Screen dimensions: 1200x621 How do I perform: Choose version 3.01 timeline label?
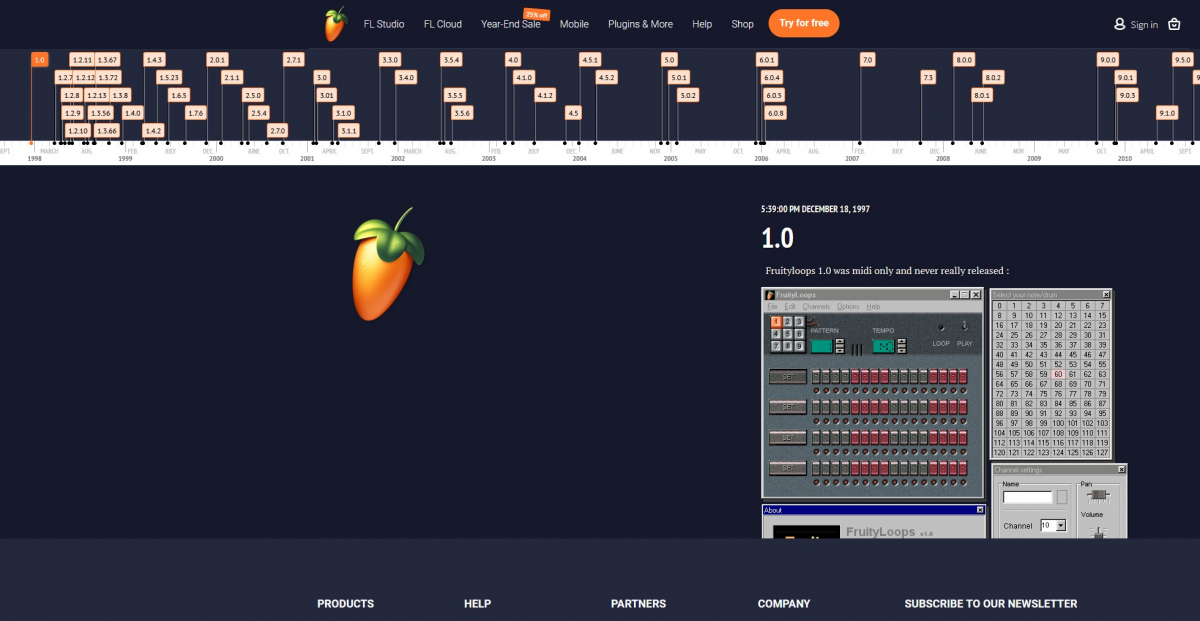327,95
